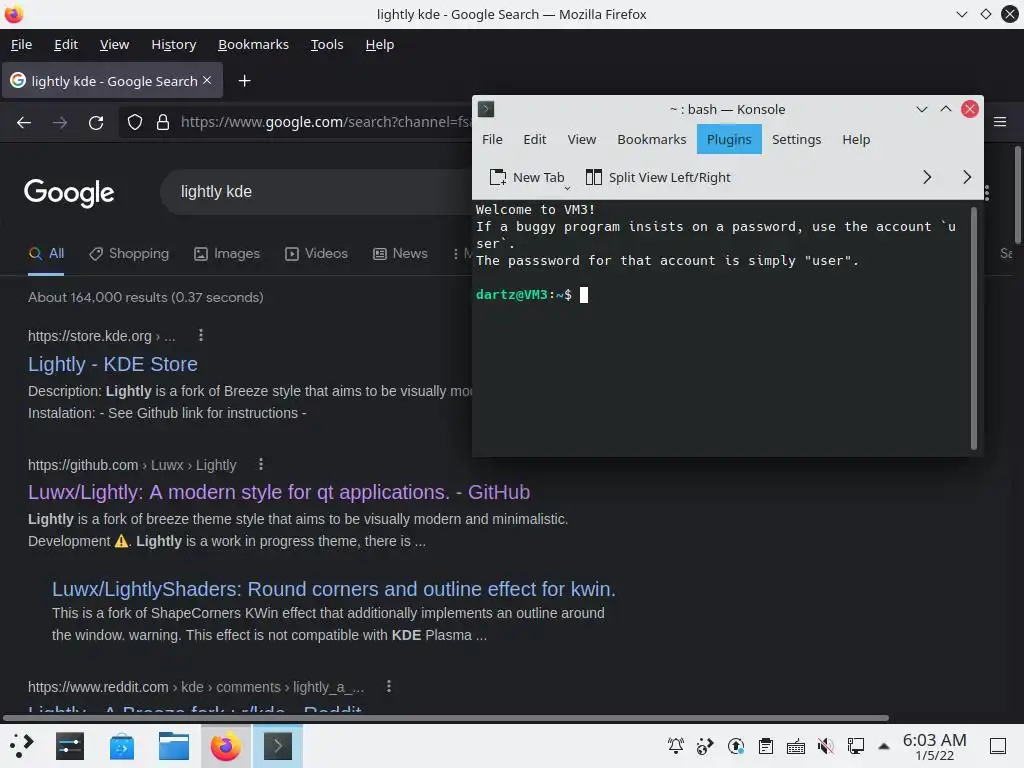The height and width of the screenshot is (768, 1024).
Task: Open Konsole Plugins menu
Action: (x=729, y=140)
